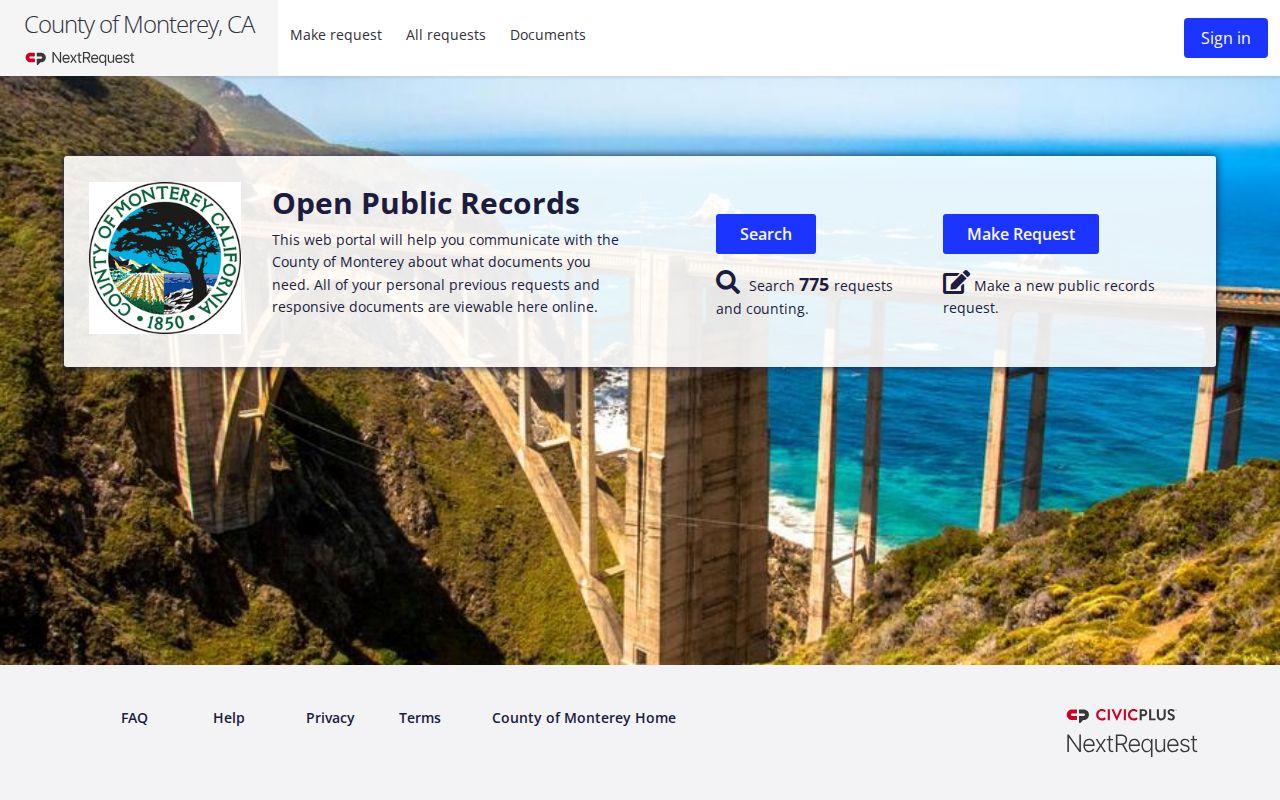The width and height of the screenshot is (1280, 800).
Task: Click the magnifying glass search icon
Action: pos(728,283)
